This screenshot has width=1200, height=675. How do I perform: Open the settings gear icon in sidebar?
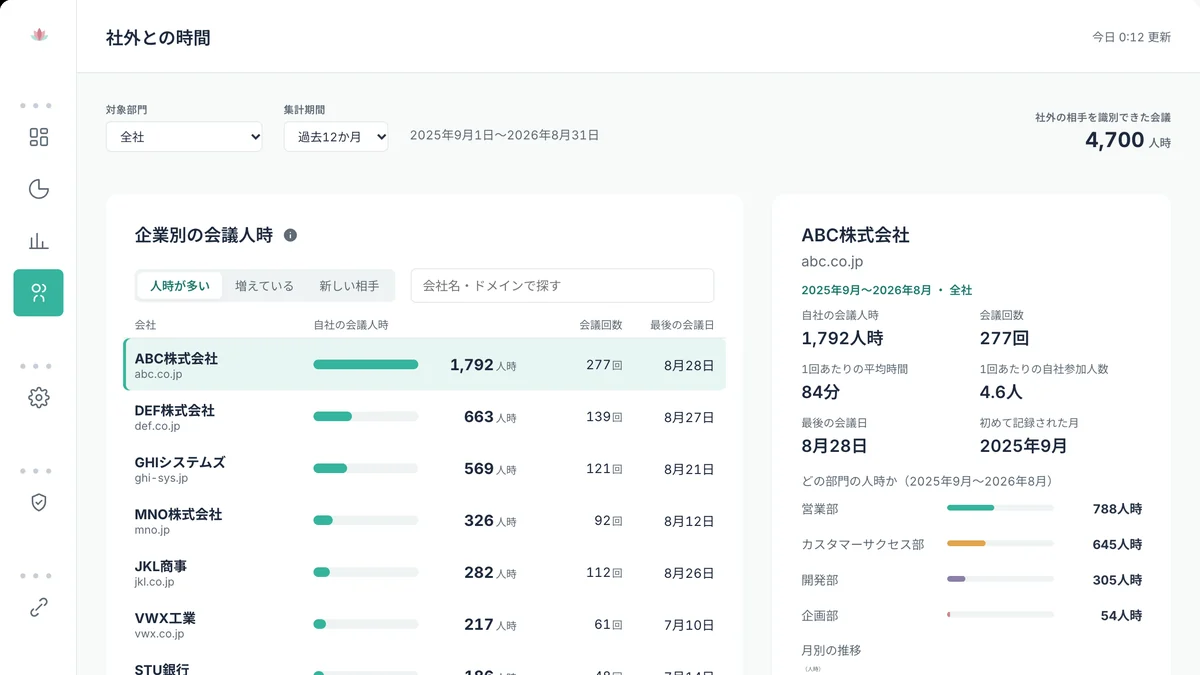click(39, 398)
